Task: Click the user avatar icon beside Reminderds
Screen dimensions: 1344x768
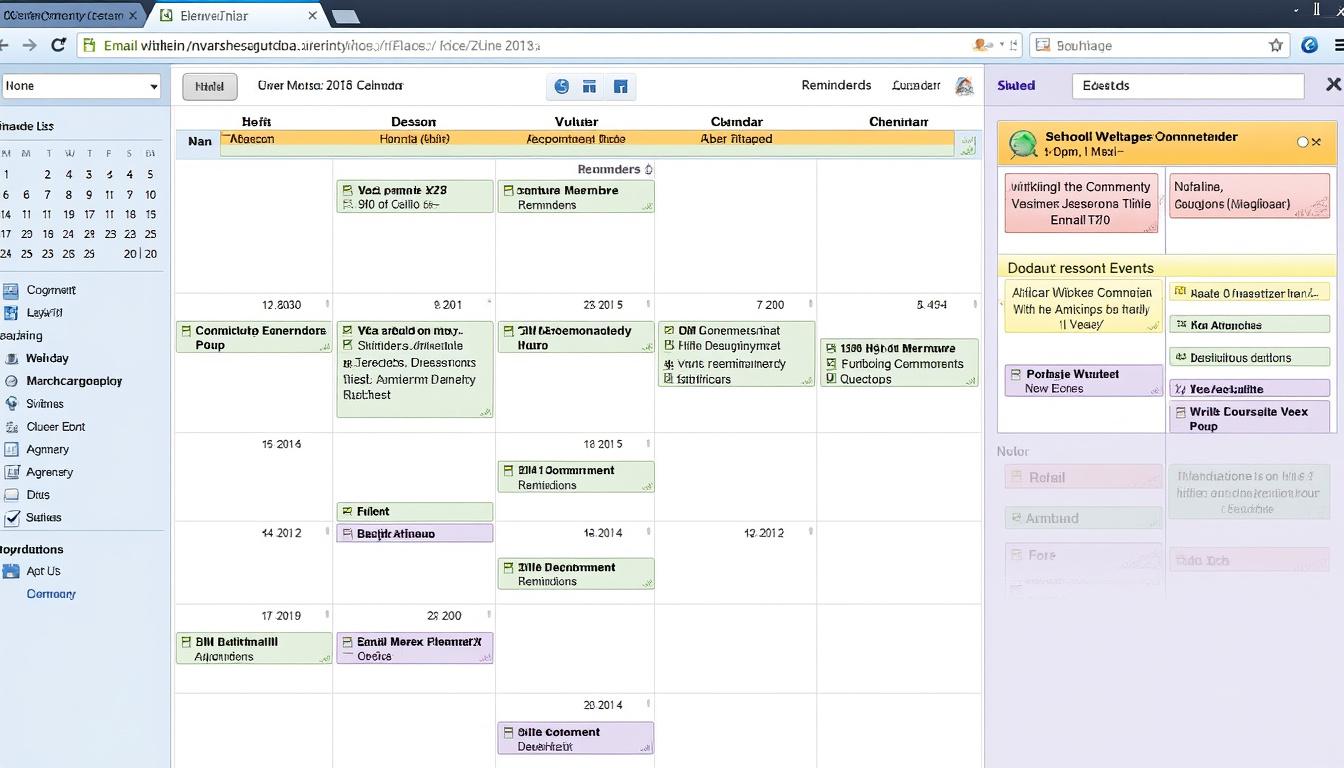Action: (x=964, y=86)
